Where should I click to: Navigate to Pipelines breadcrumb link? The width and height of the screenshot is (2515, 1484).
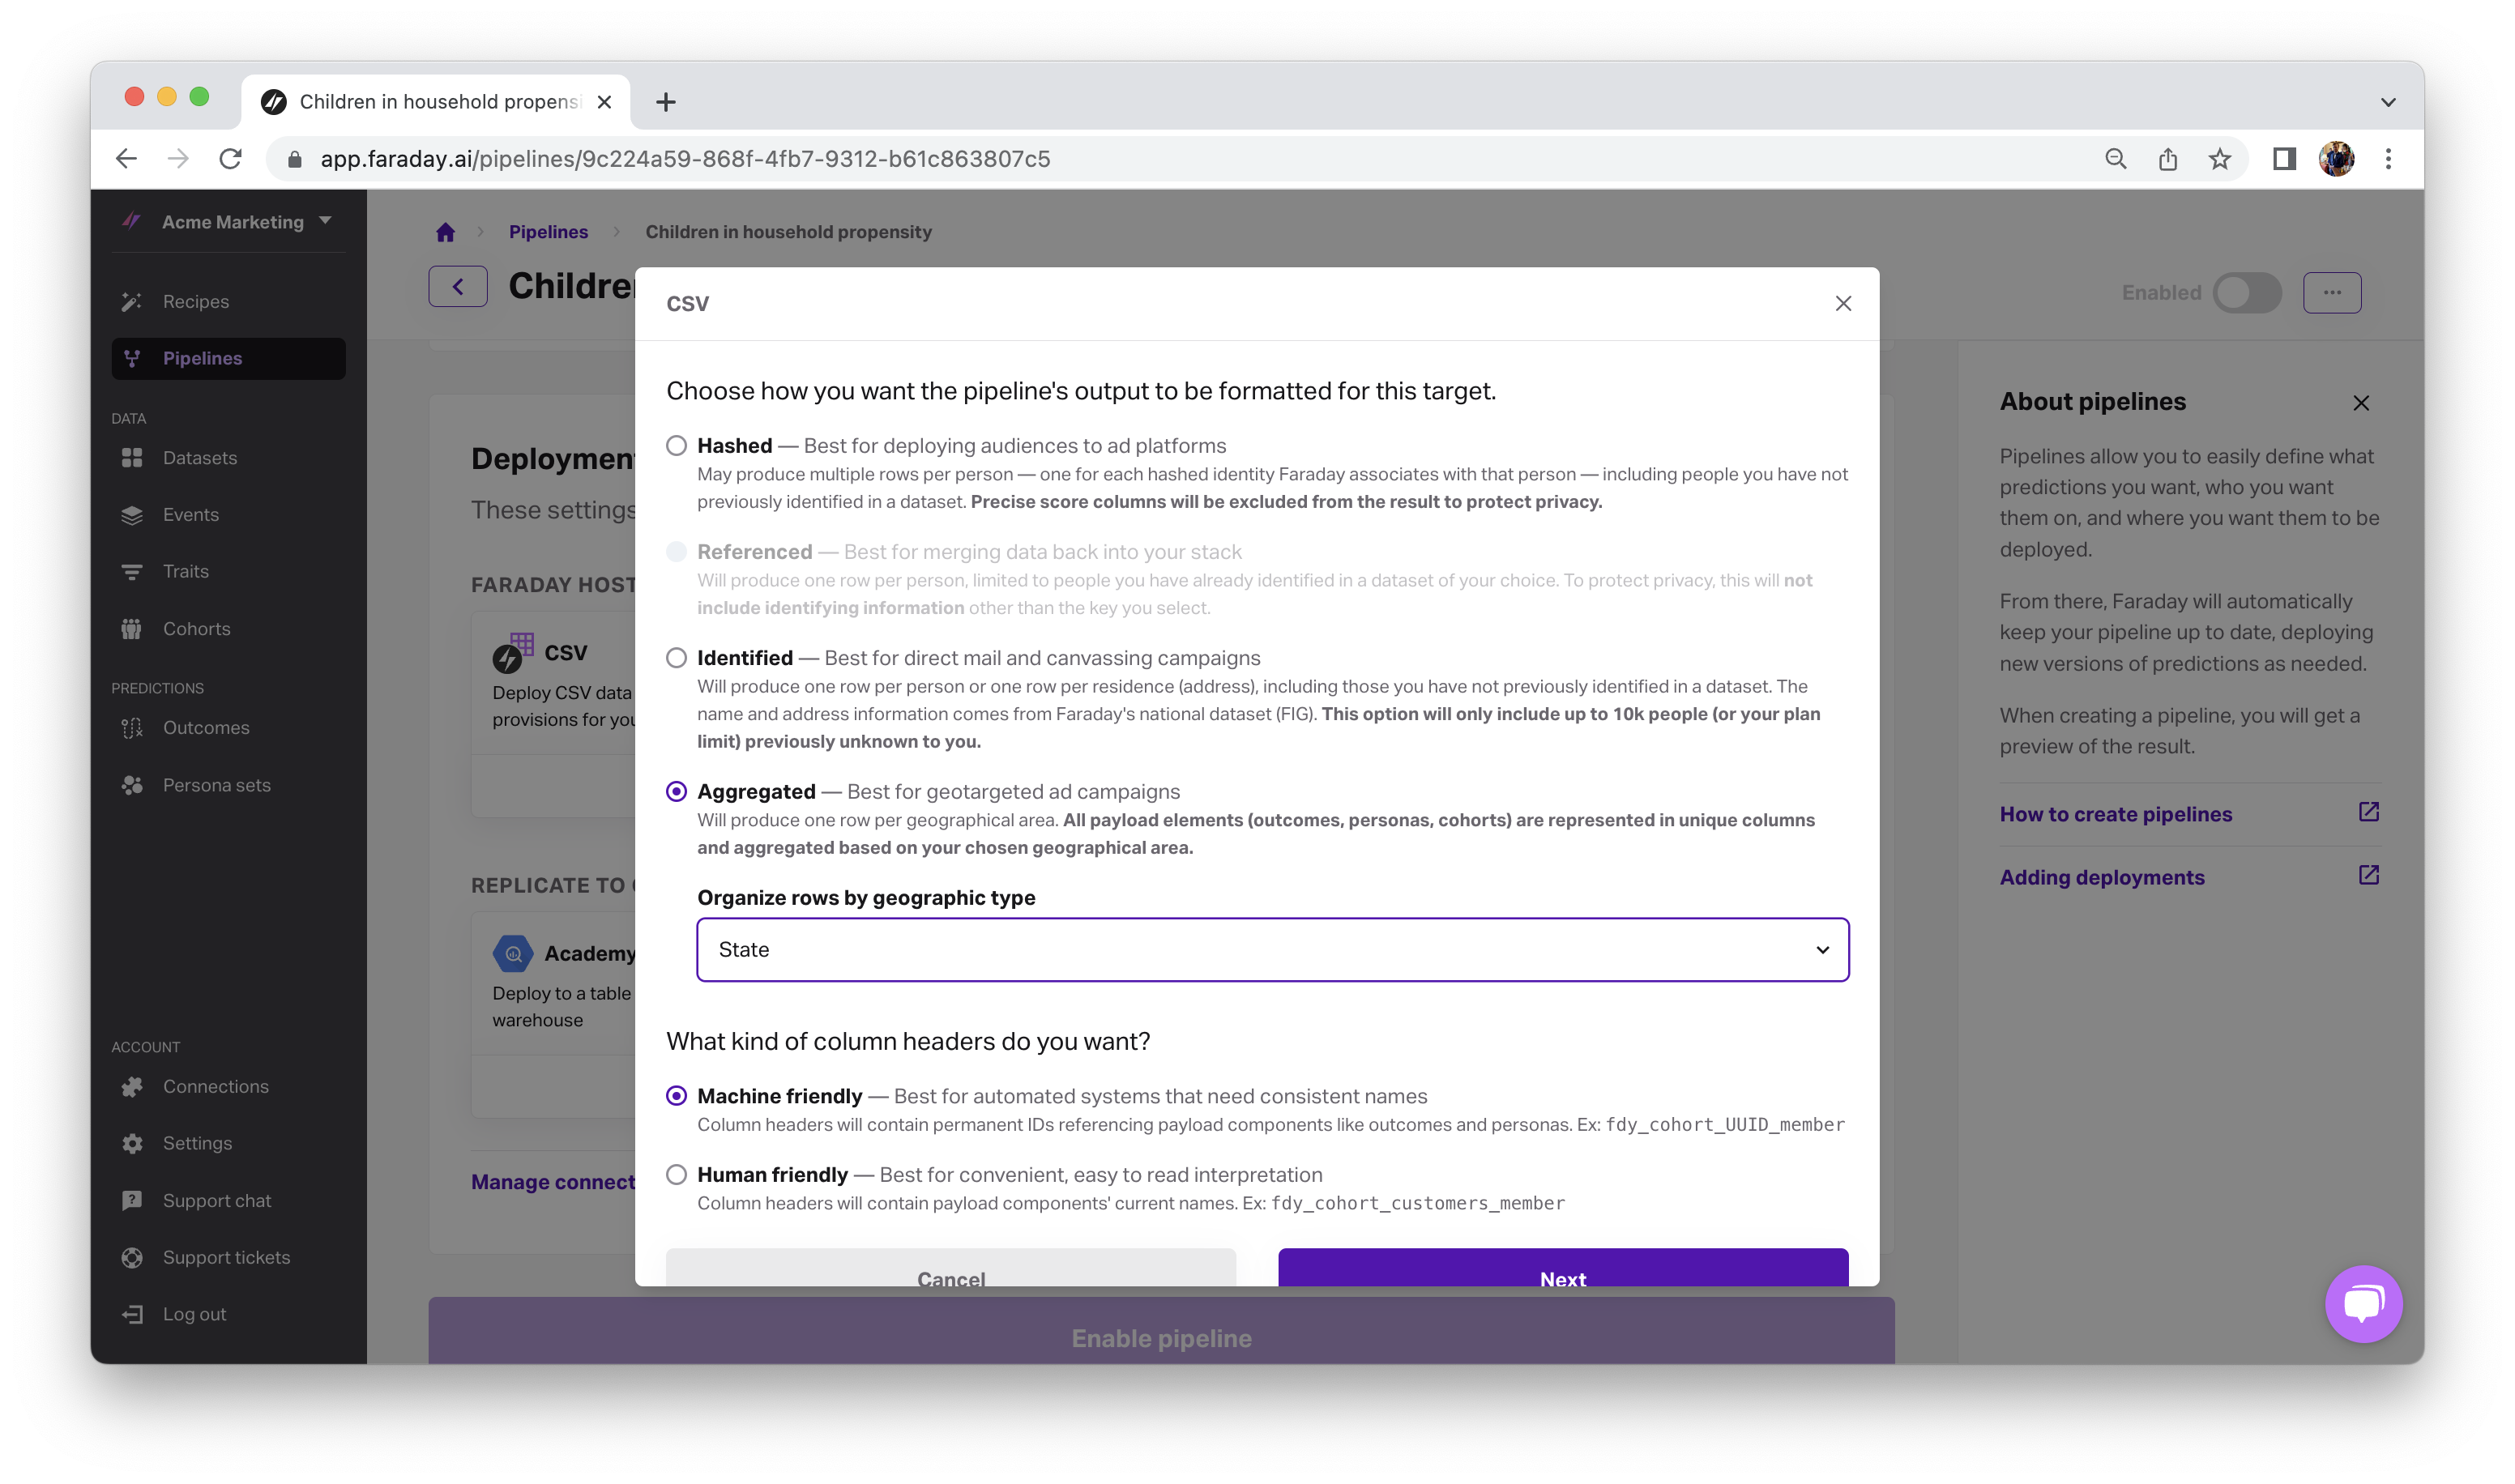coord(546,232)
